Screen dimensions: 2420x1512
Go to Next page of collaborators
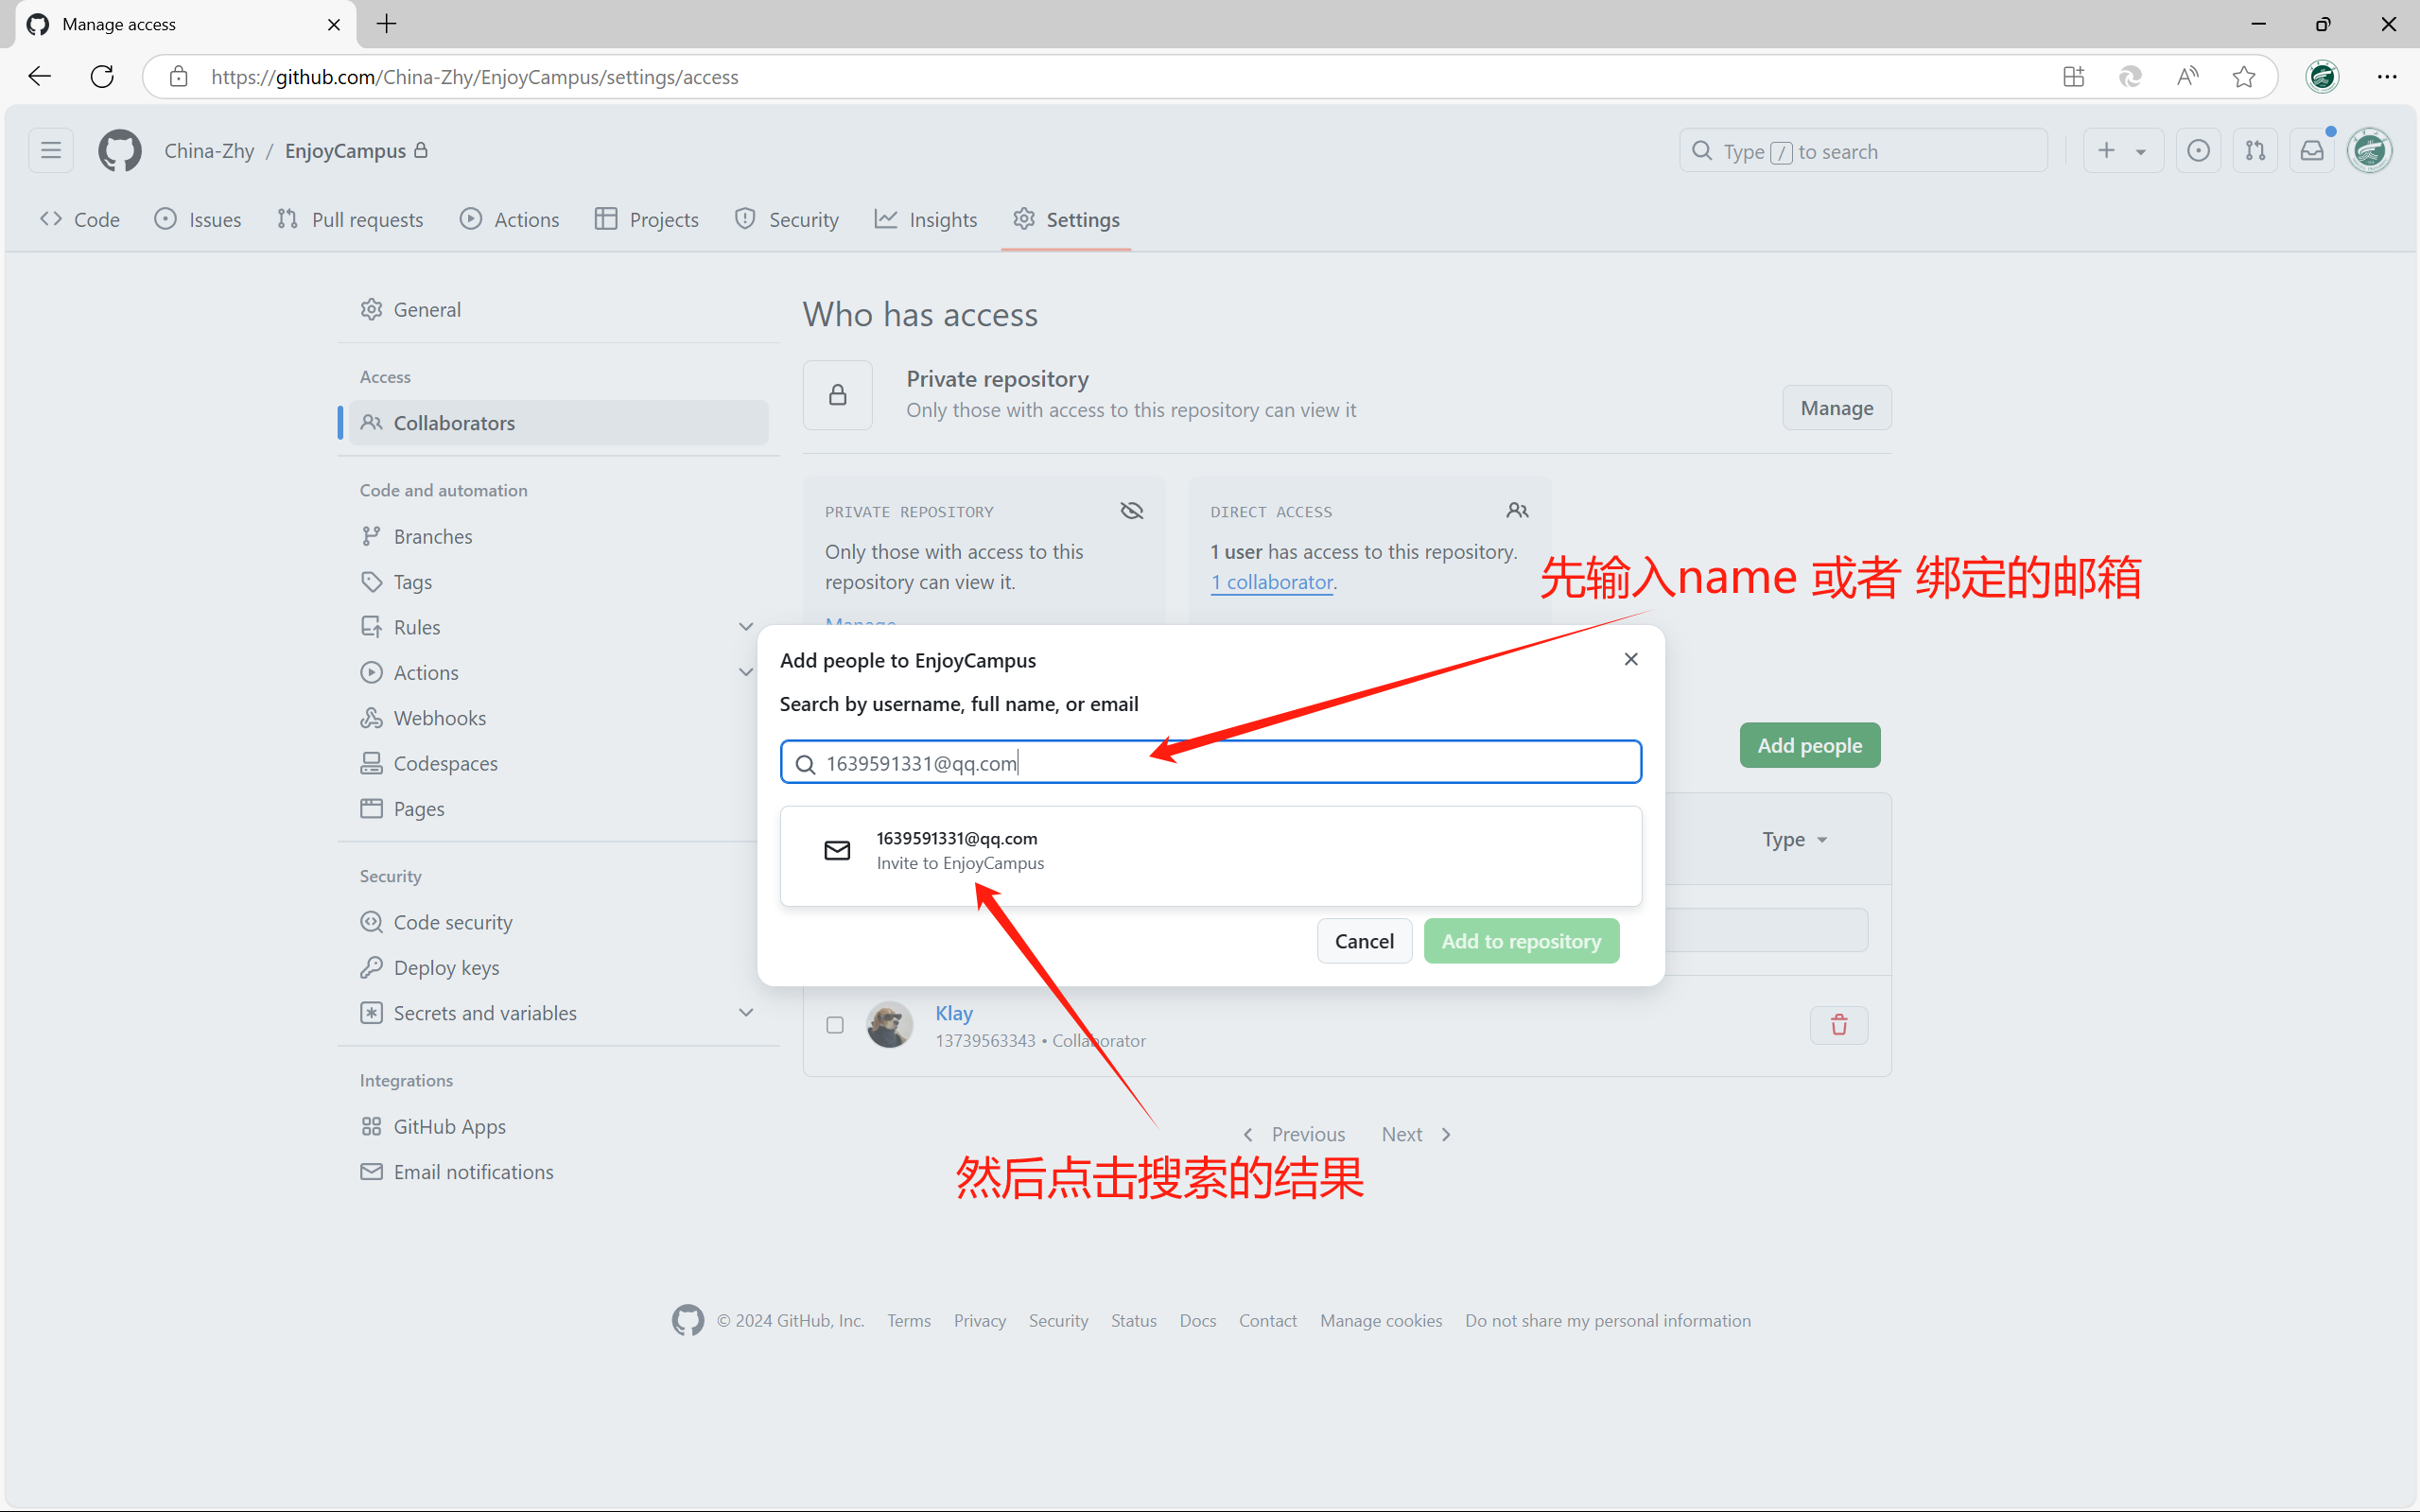(x=1416, y=1134)
